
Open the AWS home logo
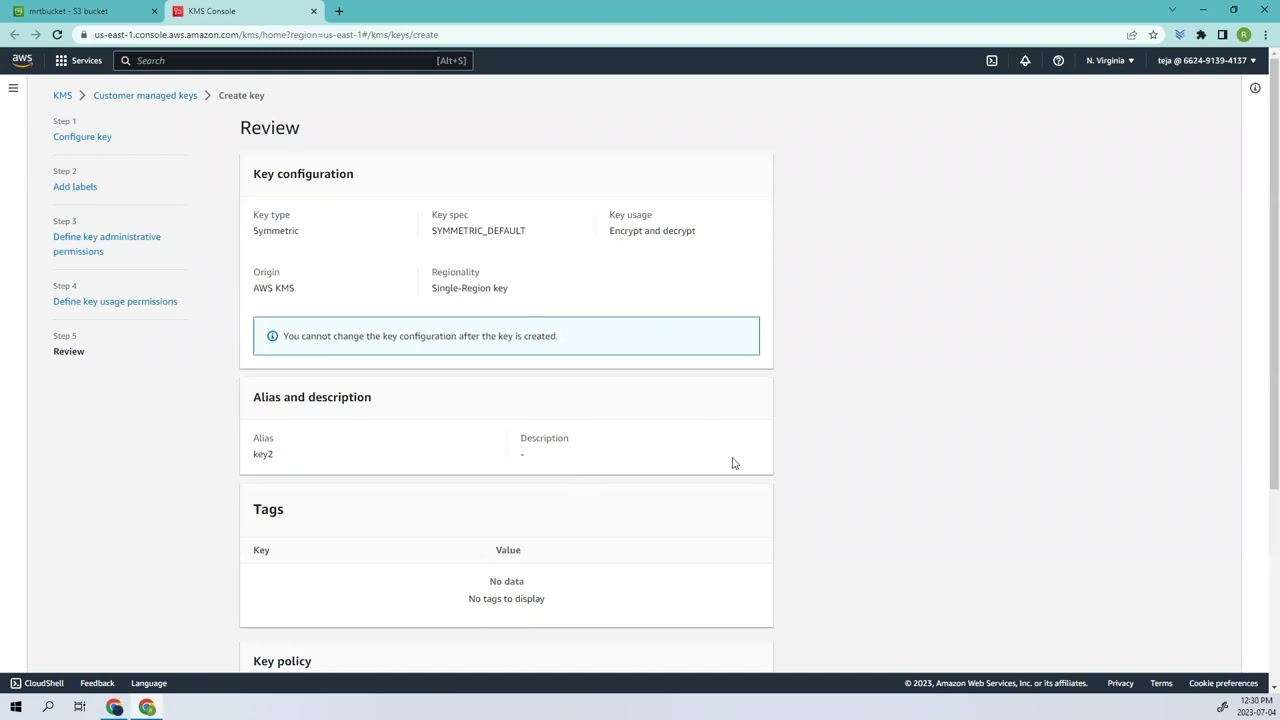pos(22,60)
